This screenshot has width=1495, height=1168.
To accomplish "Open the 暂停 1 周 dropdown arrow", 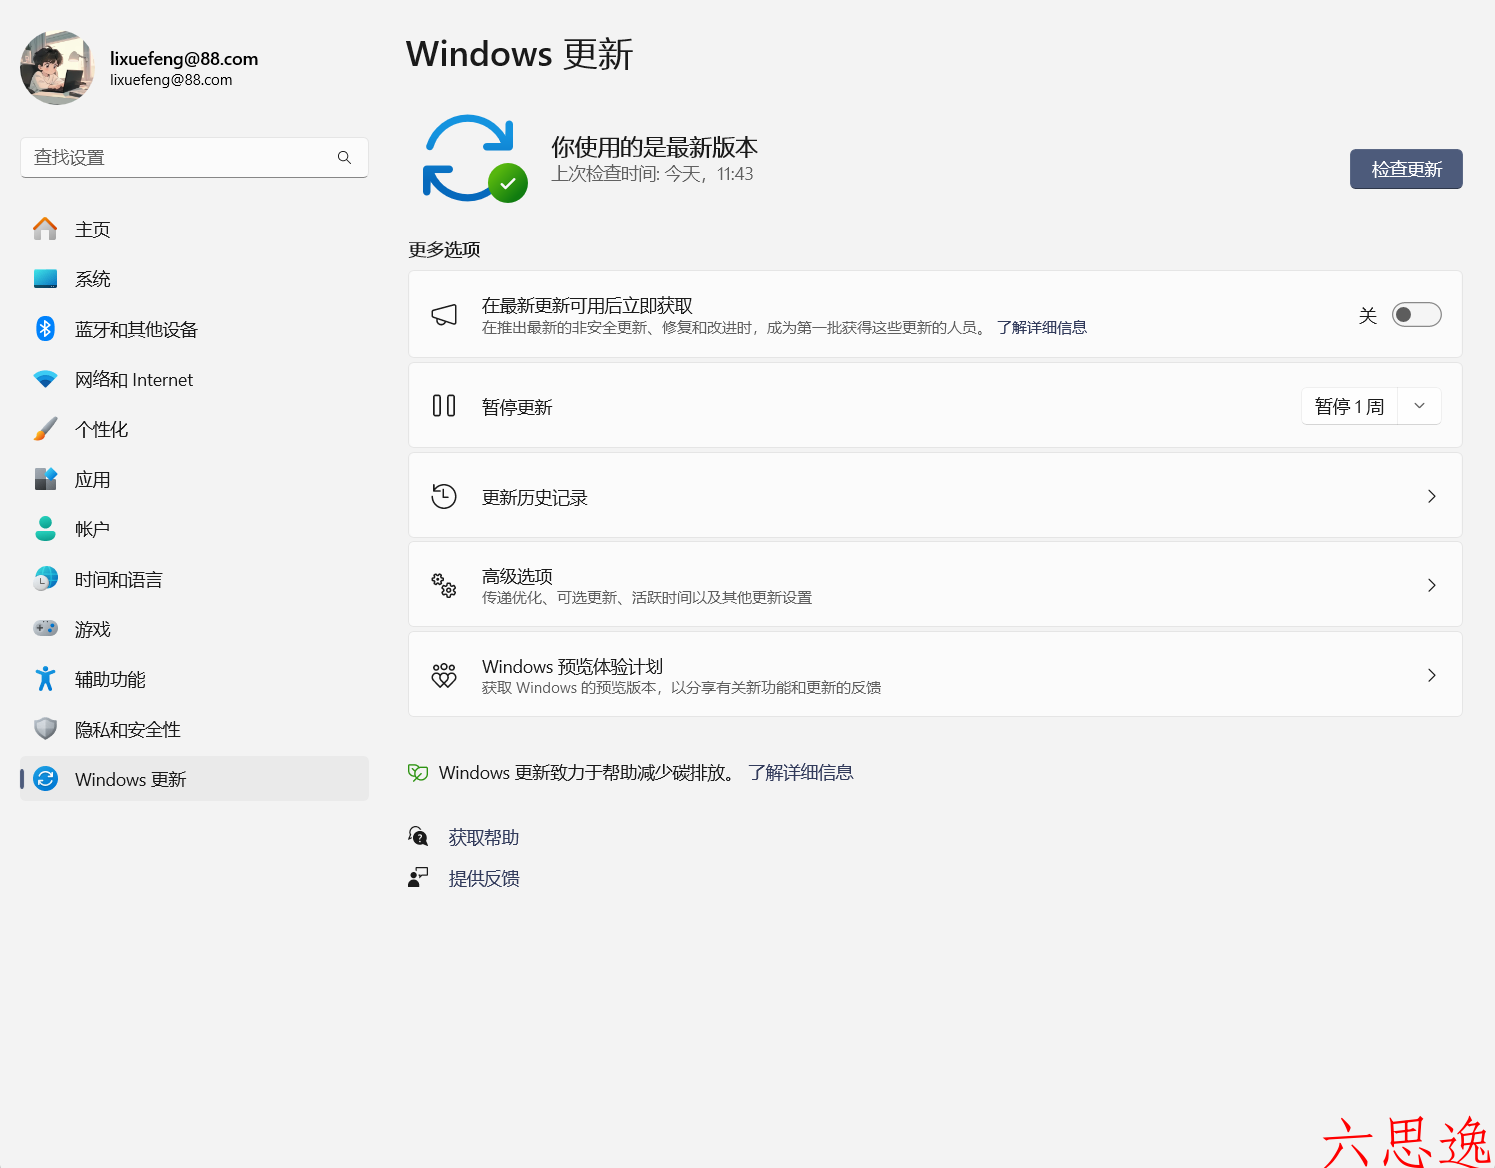I will [1419, 406].
